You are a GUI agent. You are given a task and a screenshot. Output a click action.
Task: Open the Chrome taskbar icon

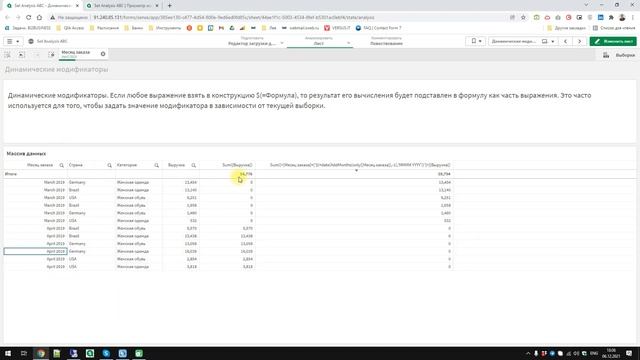point(41,353)
